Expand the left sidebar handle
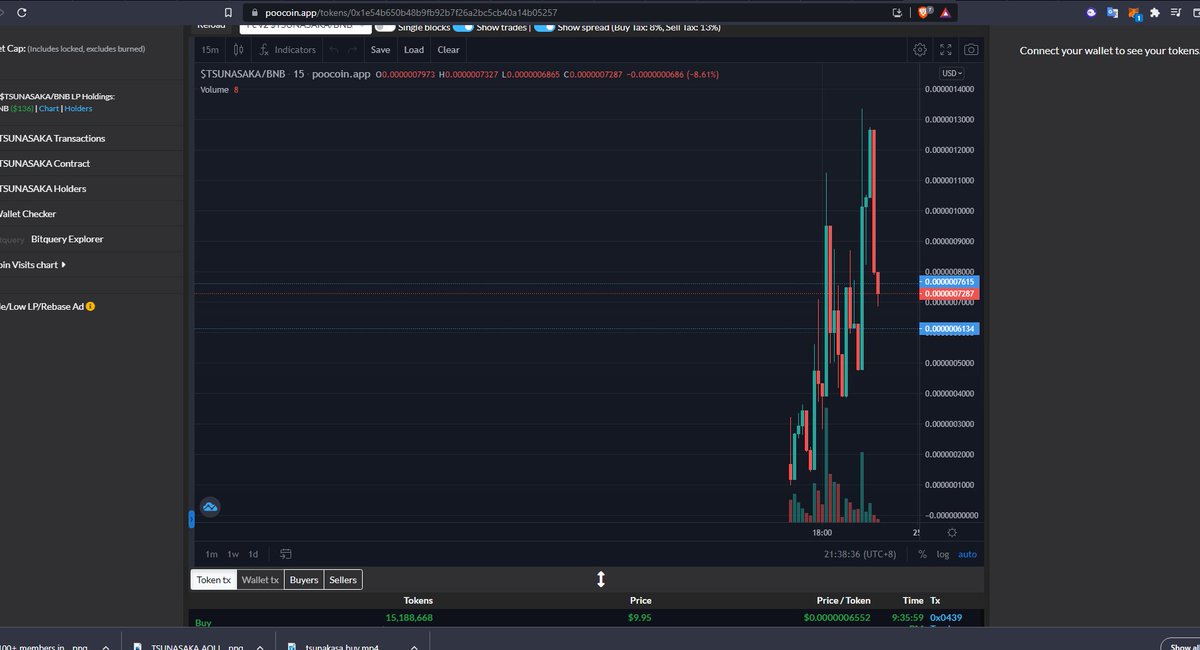This screenshot has height=650, width=1200. [x=191, y=519]
